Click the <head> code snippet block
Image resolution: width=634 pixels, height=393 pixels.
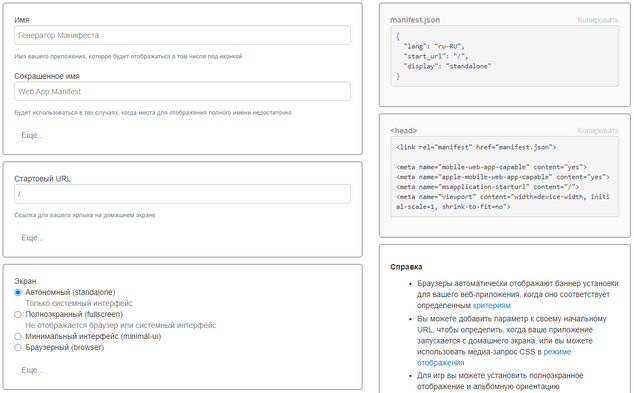click(x=505, y=177)
